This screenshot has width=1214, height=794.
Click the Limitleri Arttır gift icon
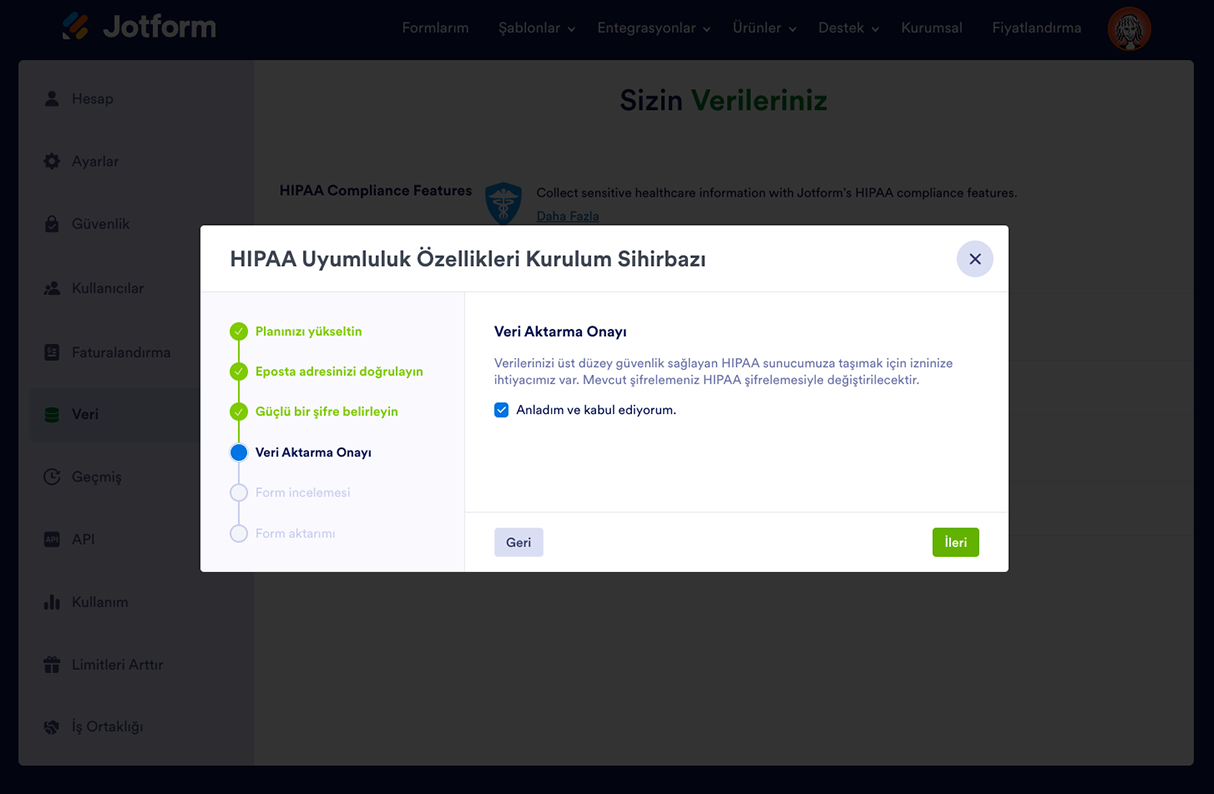(x=52, y=664)
